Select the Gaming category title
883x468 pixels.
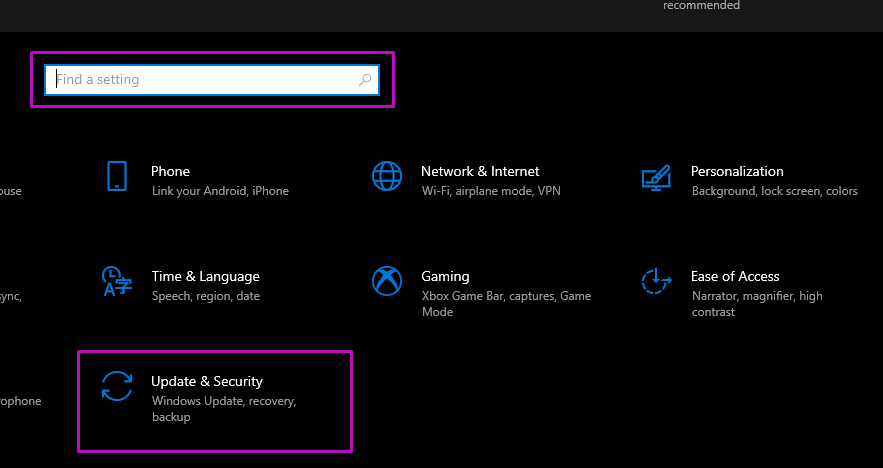coord(445,277)
